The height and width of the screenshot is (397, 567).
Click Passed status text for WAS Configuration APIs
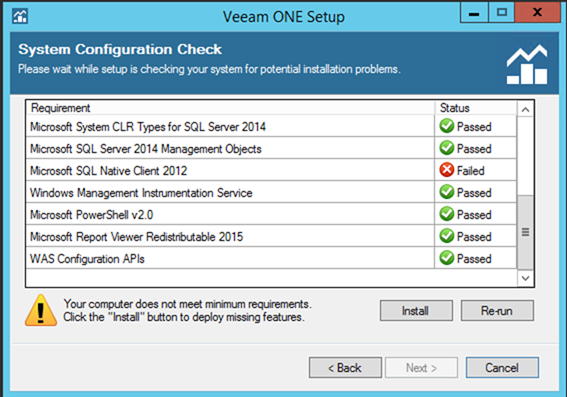474,259
